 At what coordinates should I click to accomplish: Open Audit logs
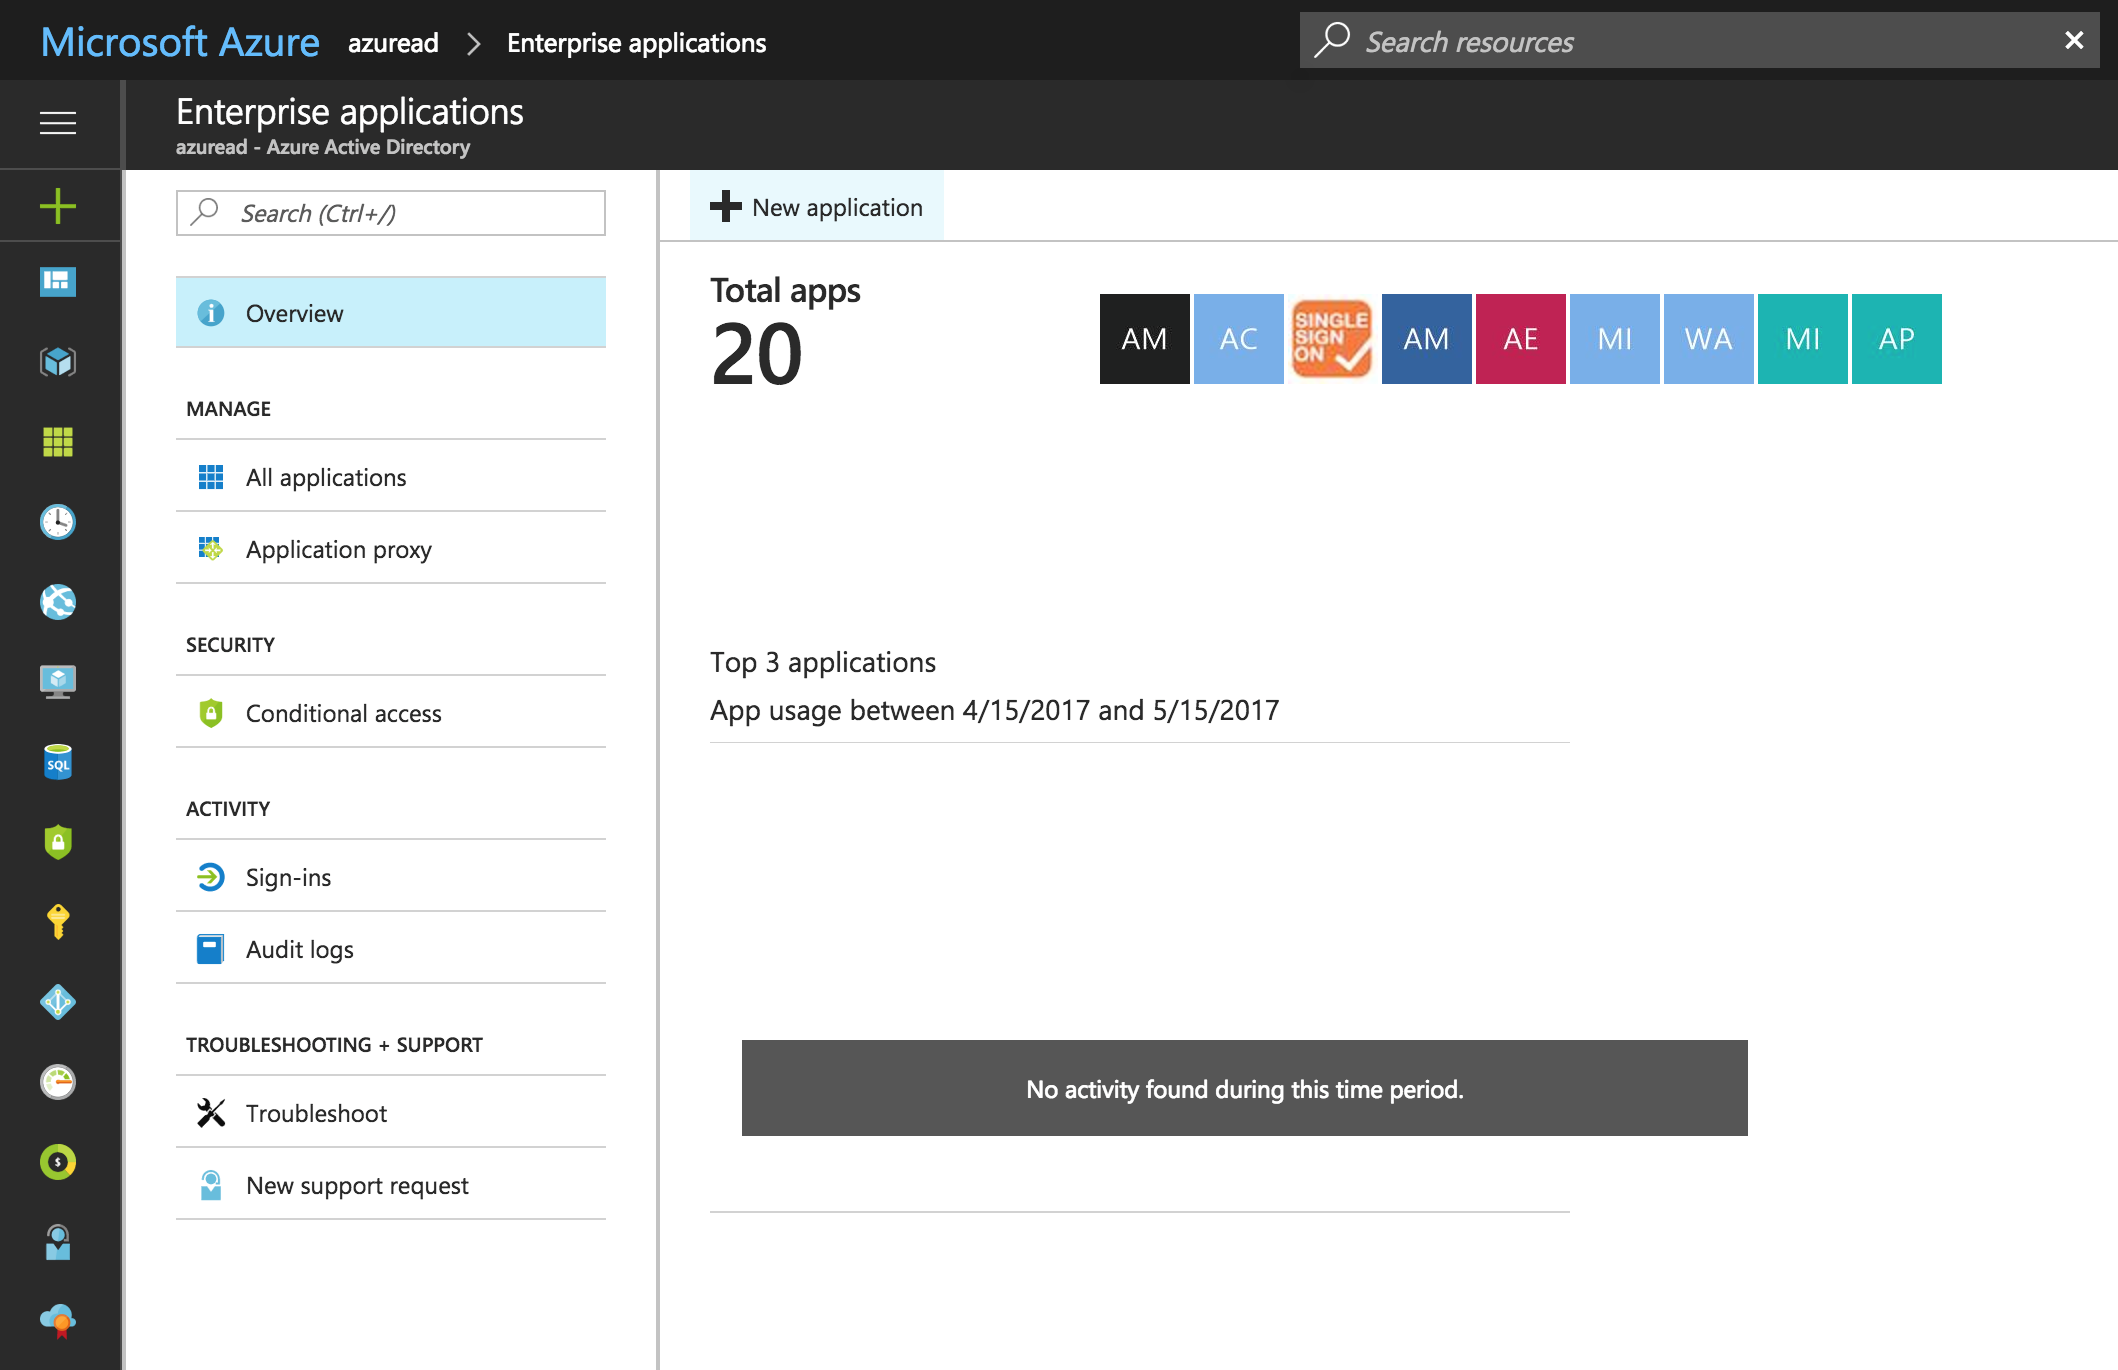tap(391, 949)
